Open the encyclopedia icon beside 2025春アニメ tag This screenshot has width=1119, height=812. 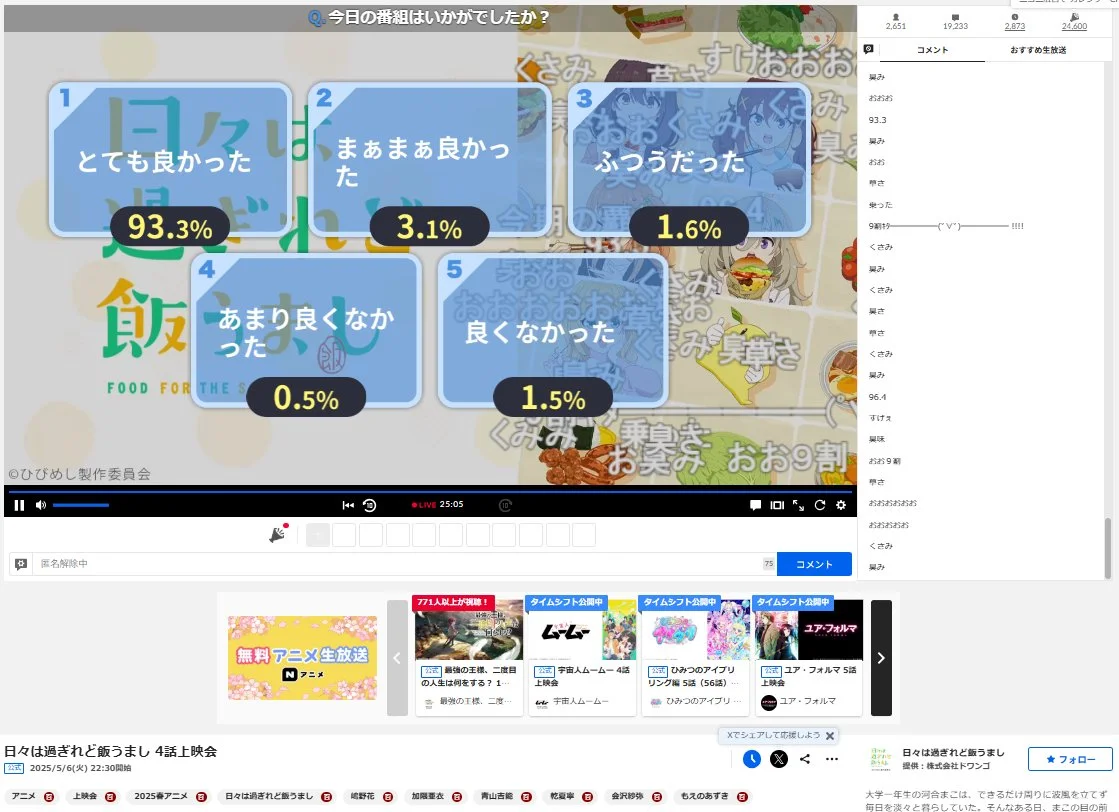tap(201, 796)
